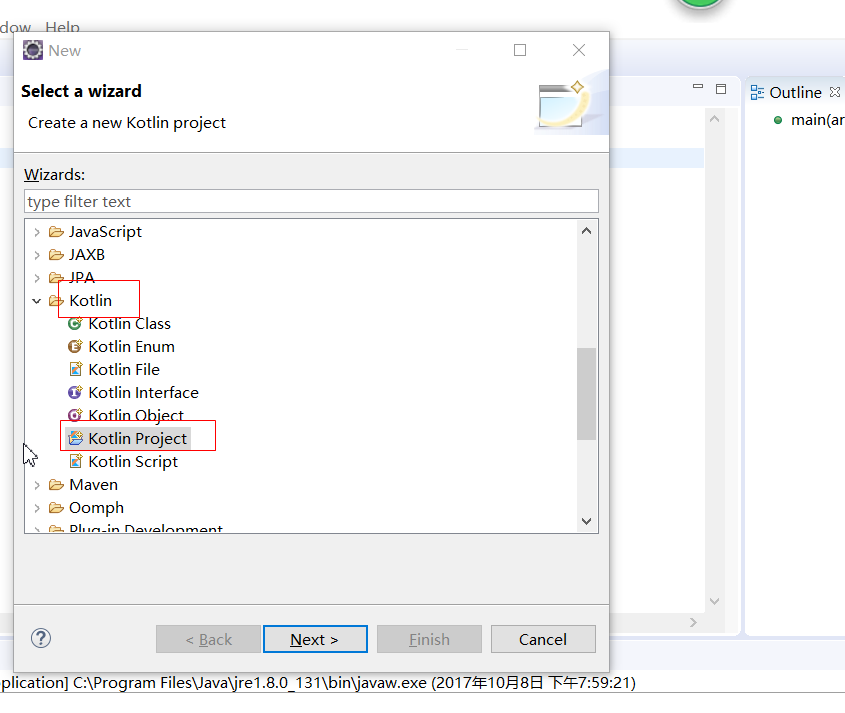Click the Kotlin Project wizard icon
This screenshot has width=845, height=713.
coord(75,438)
